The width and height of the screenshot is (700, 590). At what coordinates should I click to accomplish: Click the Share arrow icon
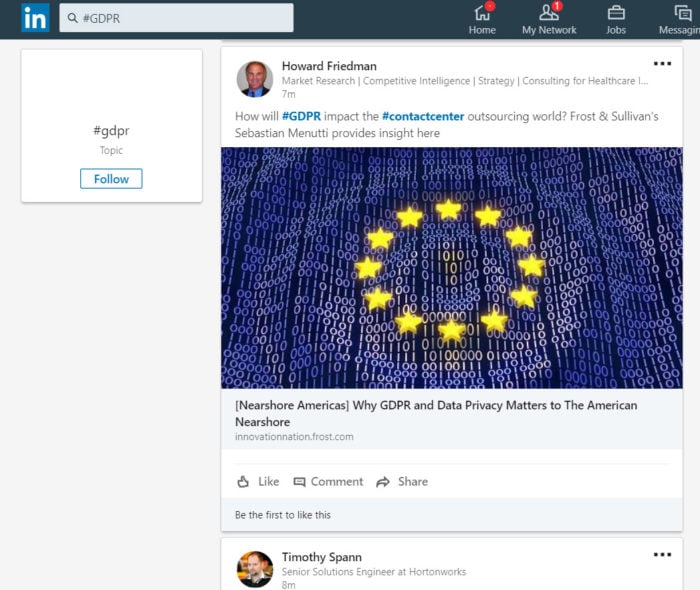(383, 482)
